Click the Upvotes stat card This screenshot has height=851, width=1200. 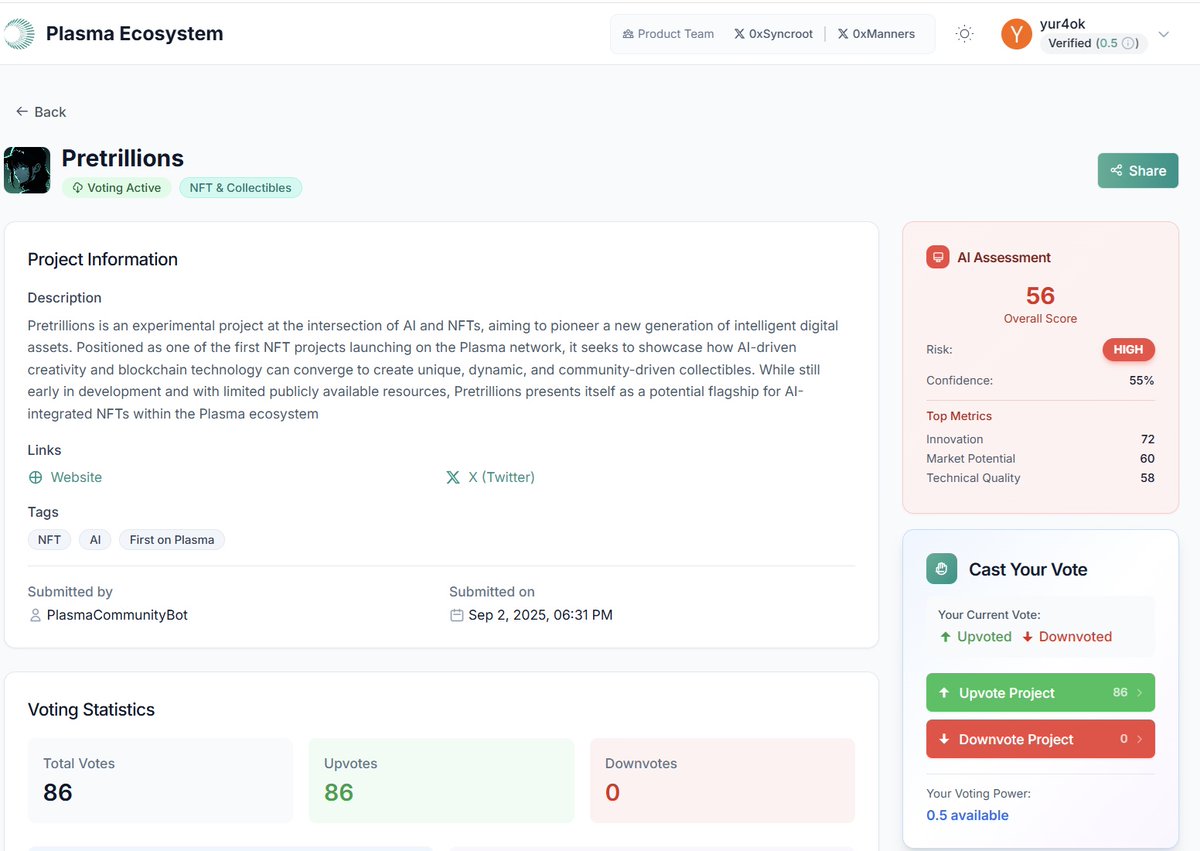point(441,780)
